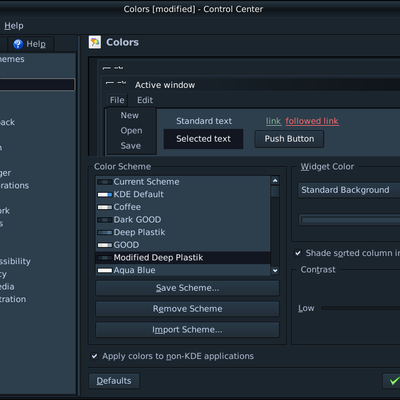Viewport: 400px width, 400px height.
Task: Click the blue question mark Help icon
Action: point(18,44)
